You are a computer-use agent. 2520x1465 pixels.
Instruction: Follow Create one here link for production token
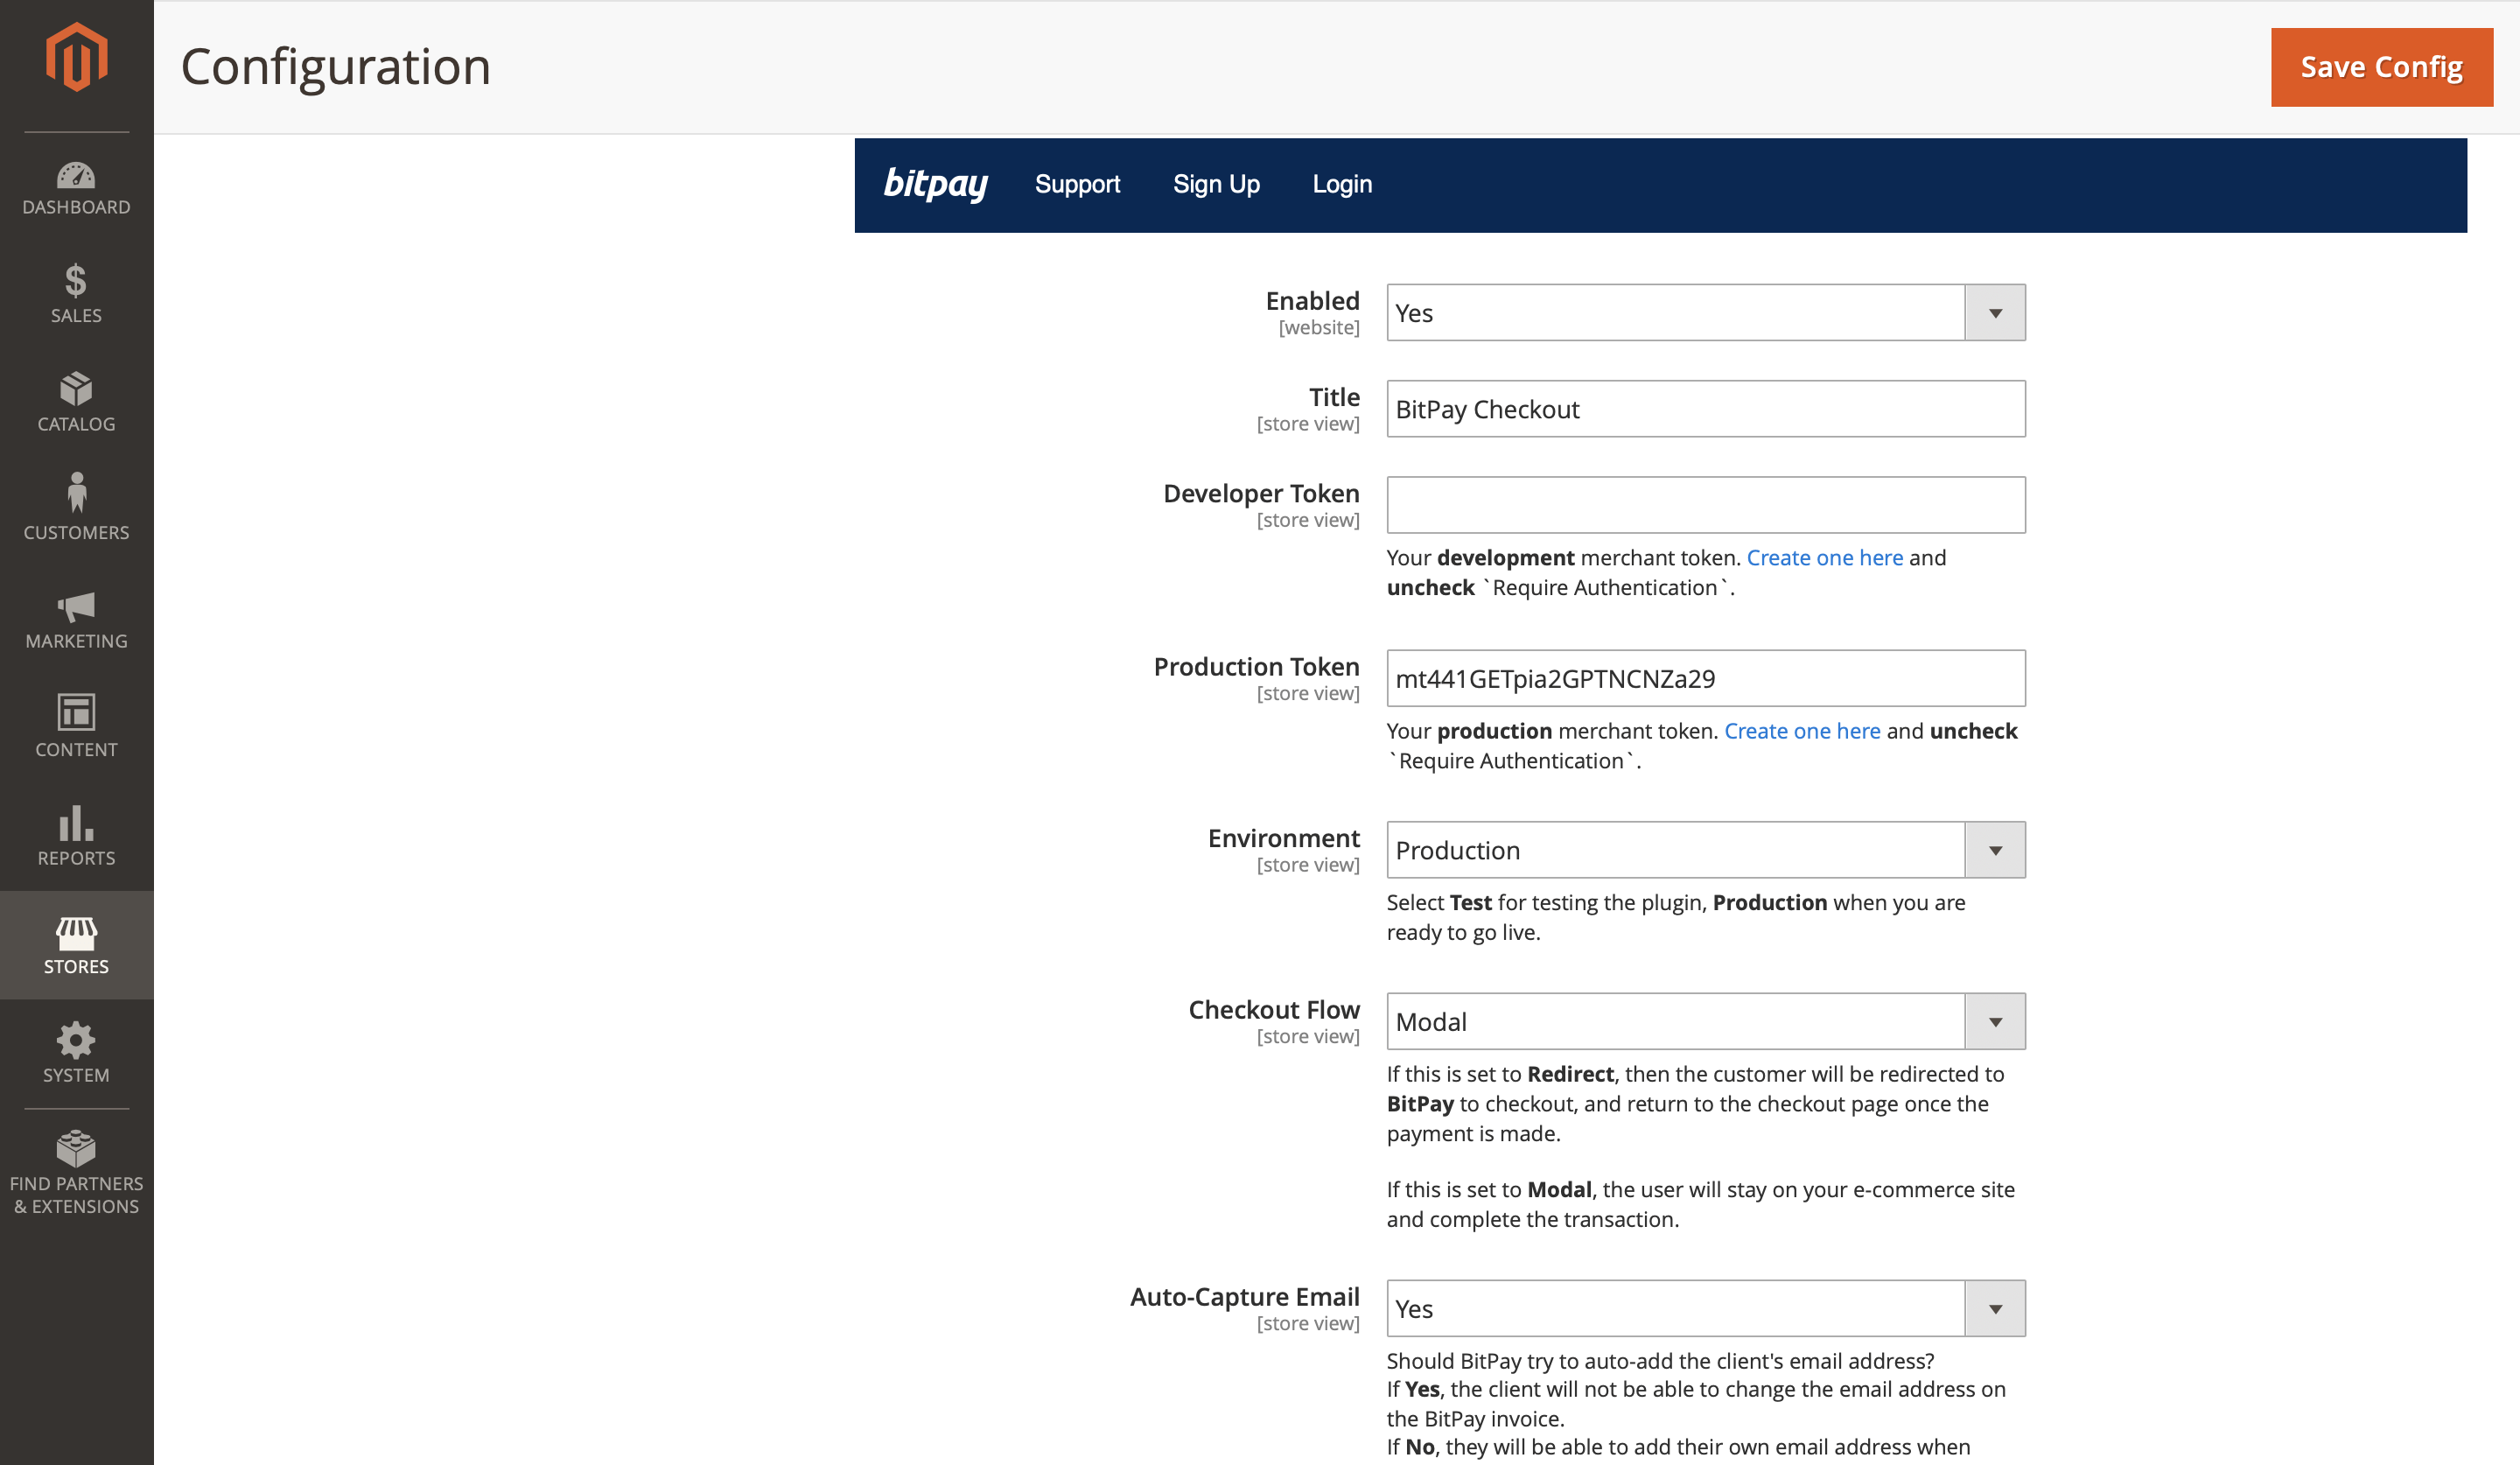coord(1802,731)
